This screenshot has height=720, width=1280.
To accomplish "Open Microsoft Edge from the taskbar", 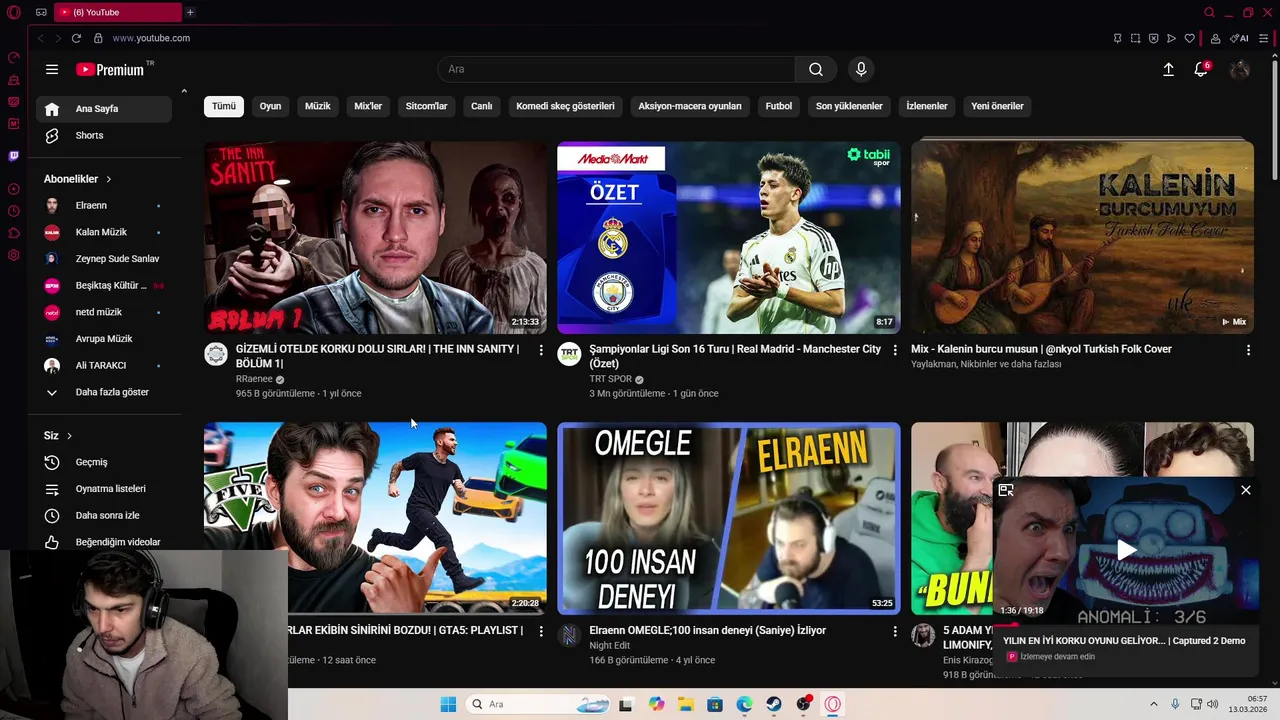I will [744, 704].
